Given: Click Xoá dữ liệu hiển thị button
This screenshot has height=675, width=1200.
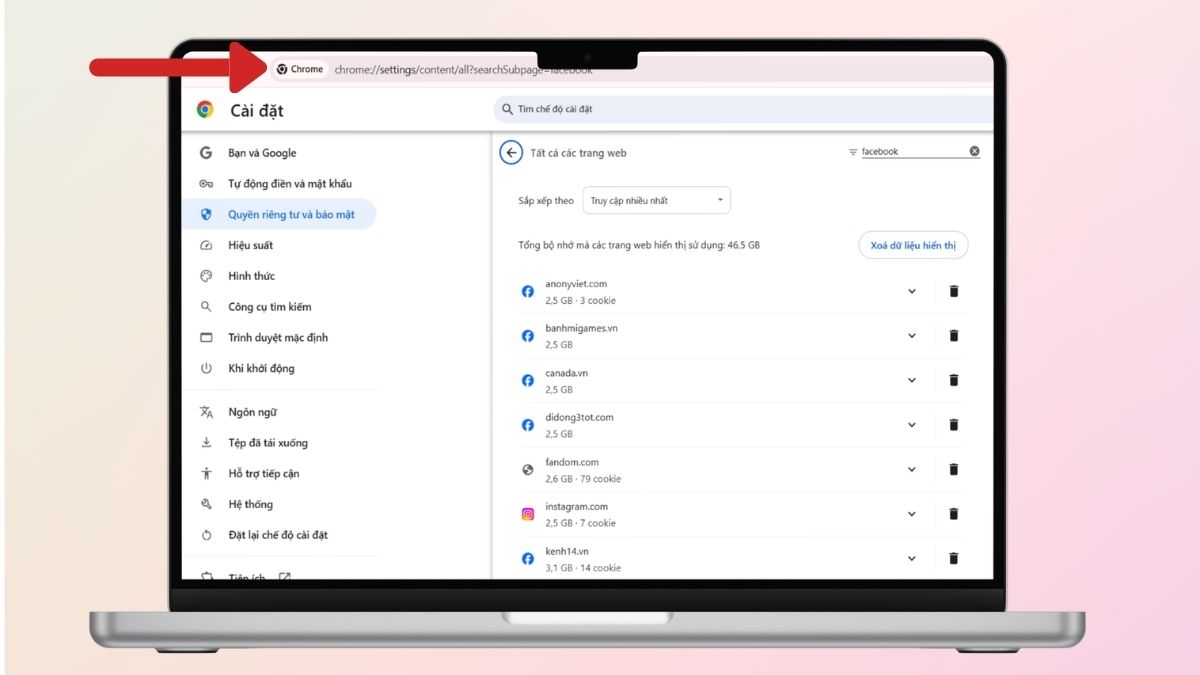Looking at the screenshot, I should coord(913,245).
